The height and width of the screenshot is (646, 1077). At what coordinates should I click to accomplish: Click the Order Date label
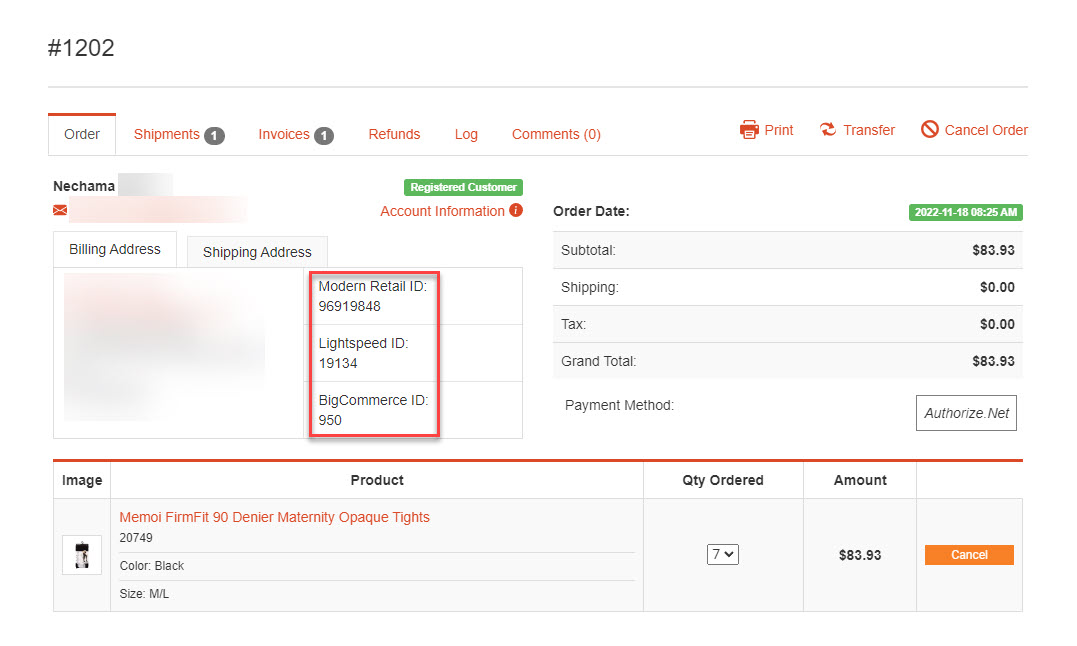click(591, 211)
